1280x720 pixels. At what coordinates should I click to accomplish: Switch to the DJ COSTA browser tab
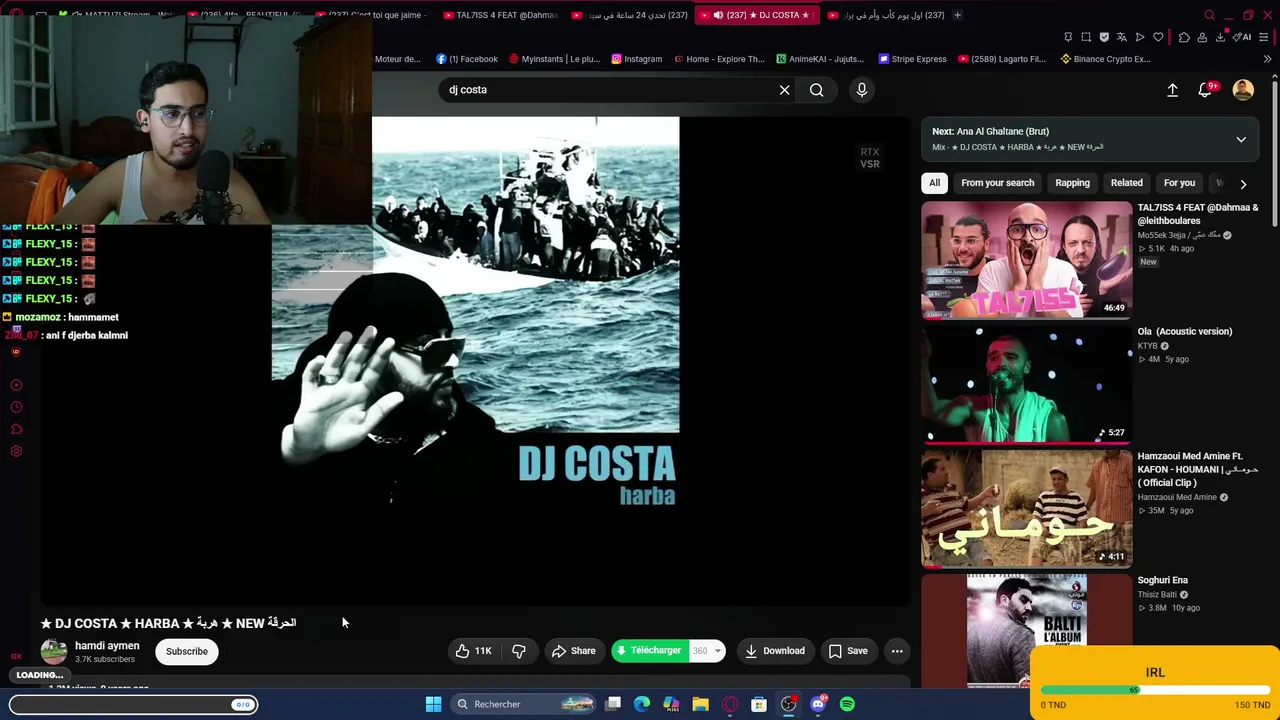tap(757, 15)
